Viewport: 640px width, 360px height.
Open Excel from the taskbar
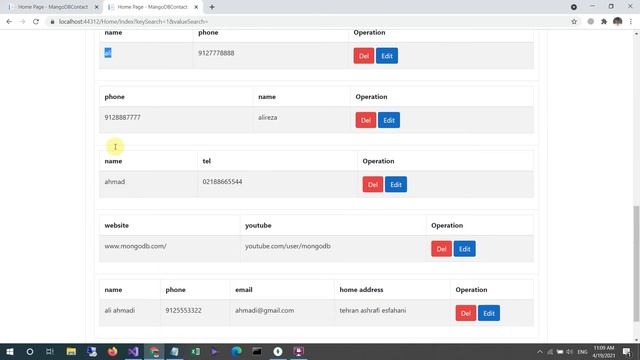196,351
